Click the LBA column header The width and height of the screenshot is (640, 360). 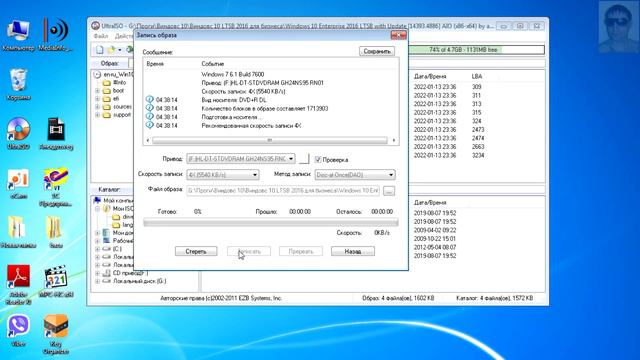(x=477, y=76)
